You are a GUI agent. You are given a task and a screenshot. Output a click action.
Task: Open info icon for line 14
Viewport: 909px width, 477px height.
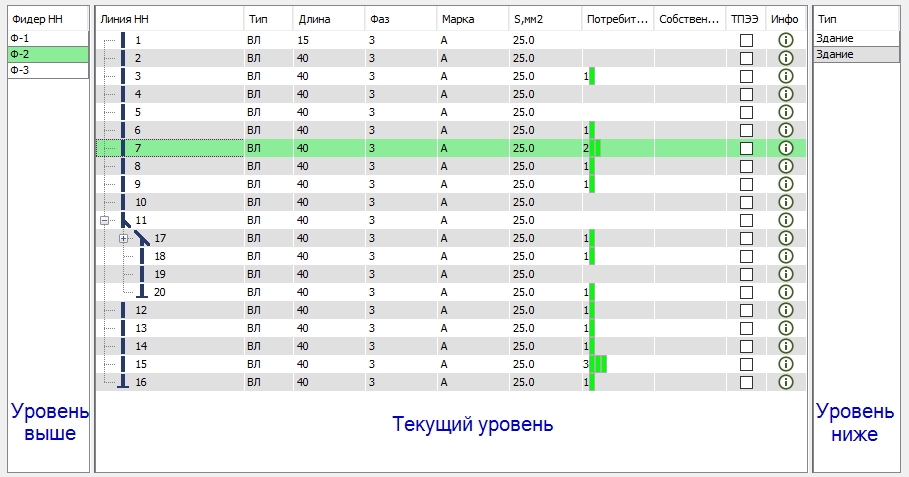coord(786,345)
